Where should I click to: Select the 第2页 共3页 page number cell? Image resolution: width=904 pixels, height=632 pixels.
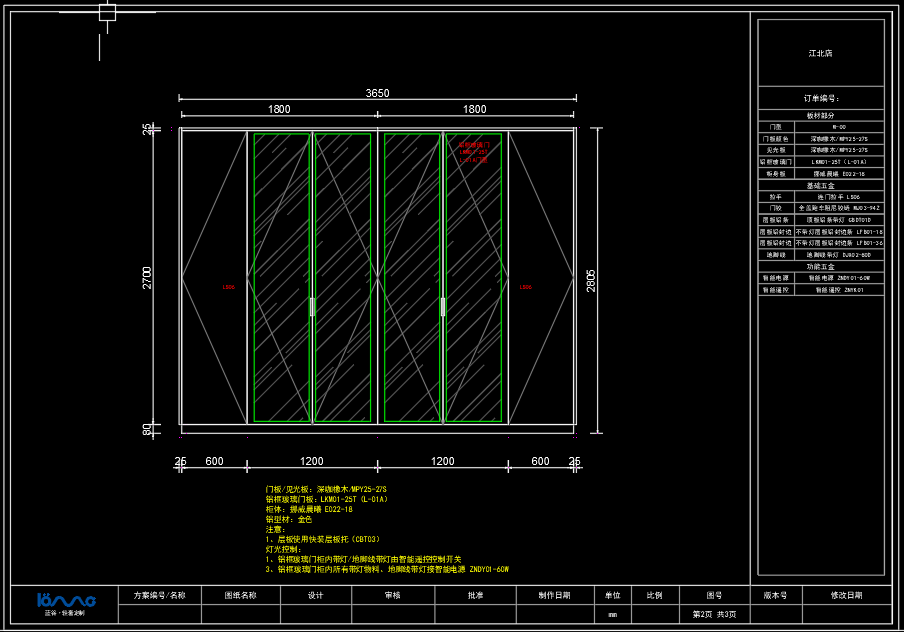714,614
